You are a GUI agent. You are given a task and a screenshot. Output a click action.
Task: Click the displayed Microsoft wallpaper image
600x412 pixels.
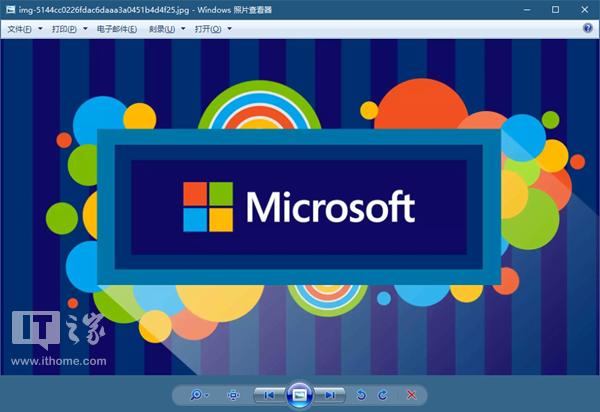[300, 207]
